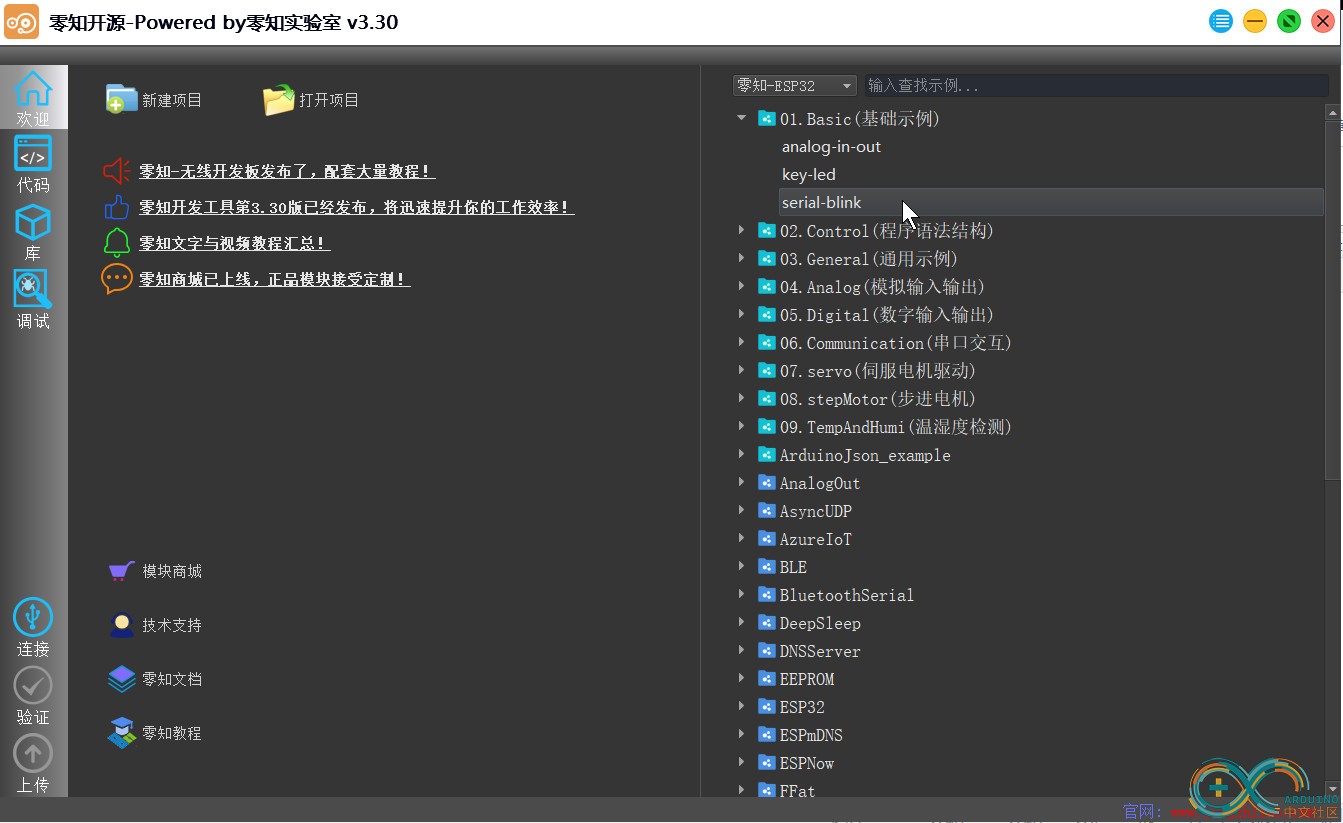
Task: Click the red megaphone announcement icon
Action: [x=117, y=171]
